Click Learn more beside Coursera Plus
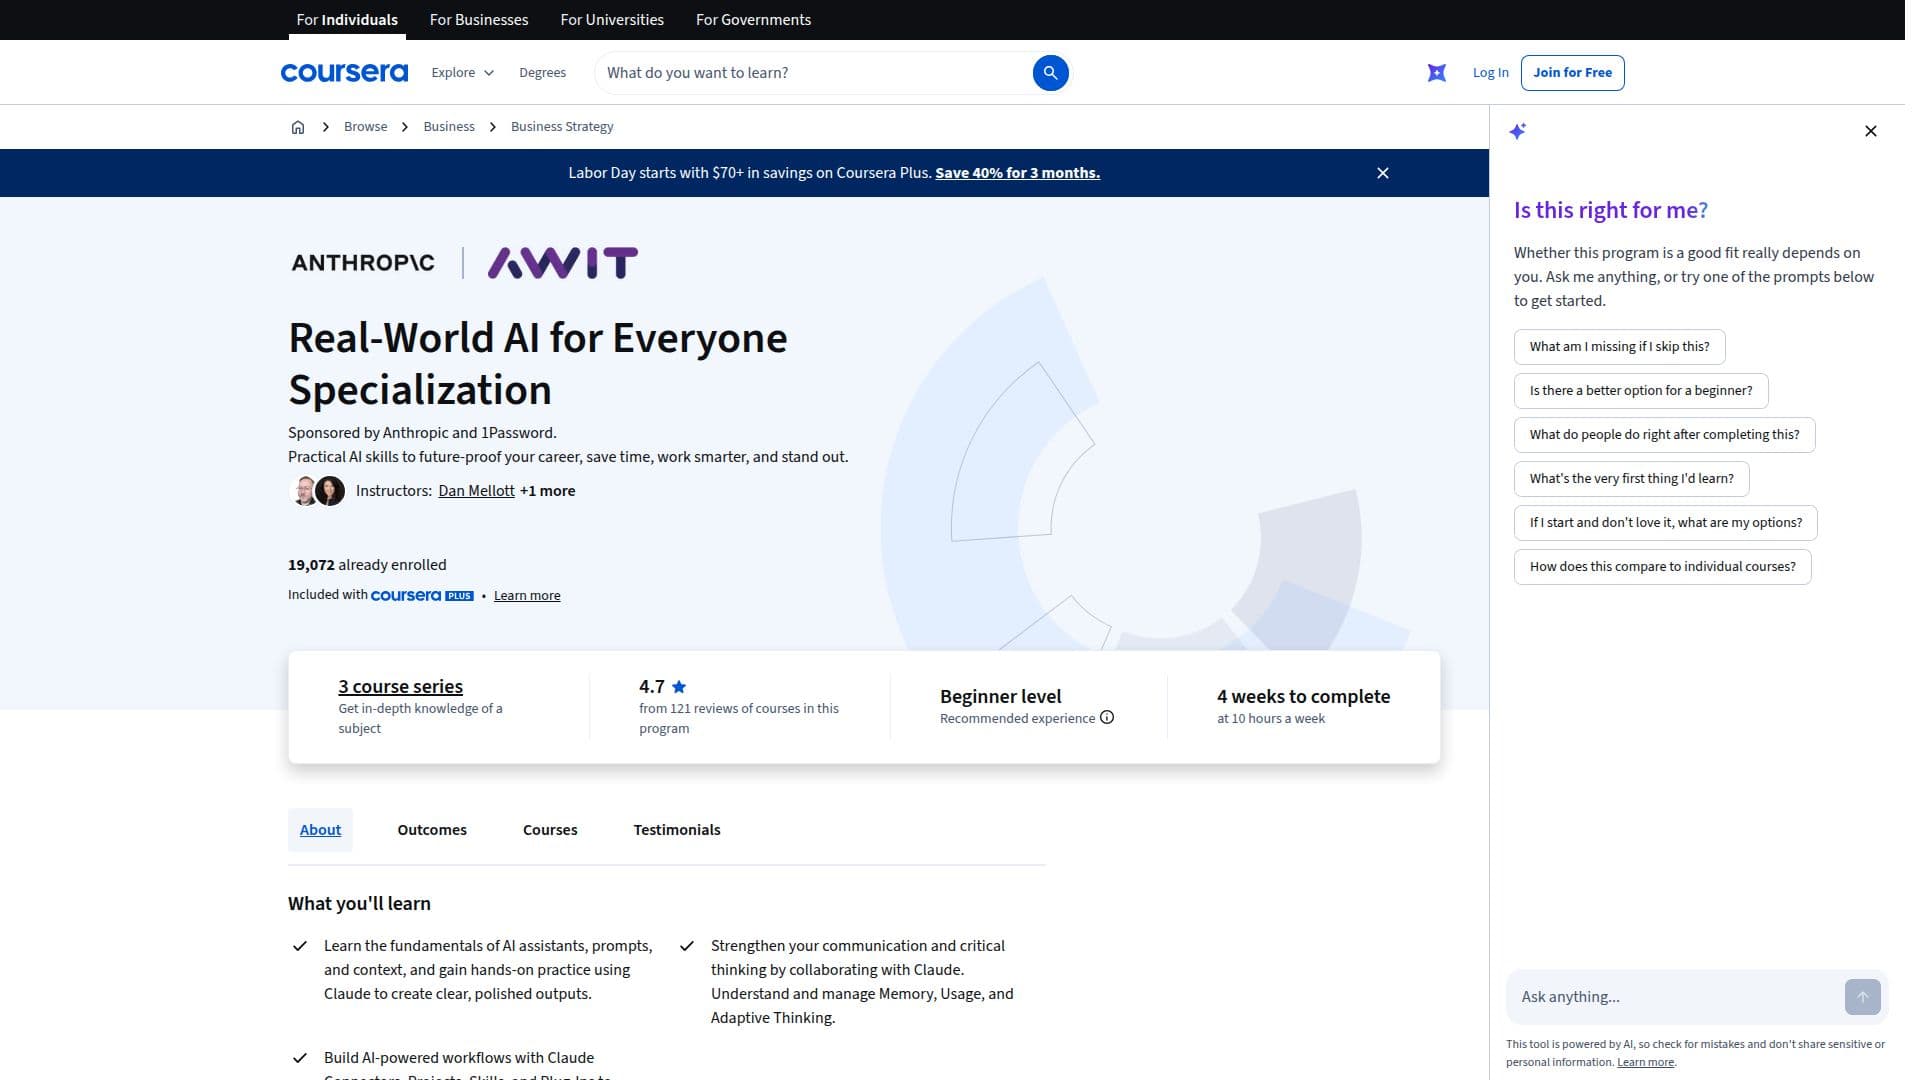Image resolution: width=1920 pixels, height=1080 pixels. pyautogui.click(x=527, y=596)
